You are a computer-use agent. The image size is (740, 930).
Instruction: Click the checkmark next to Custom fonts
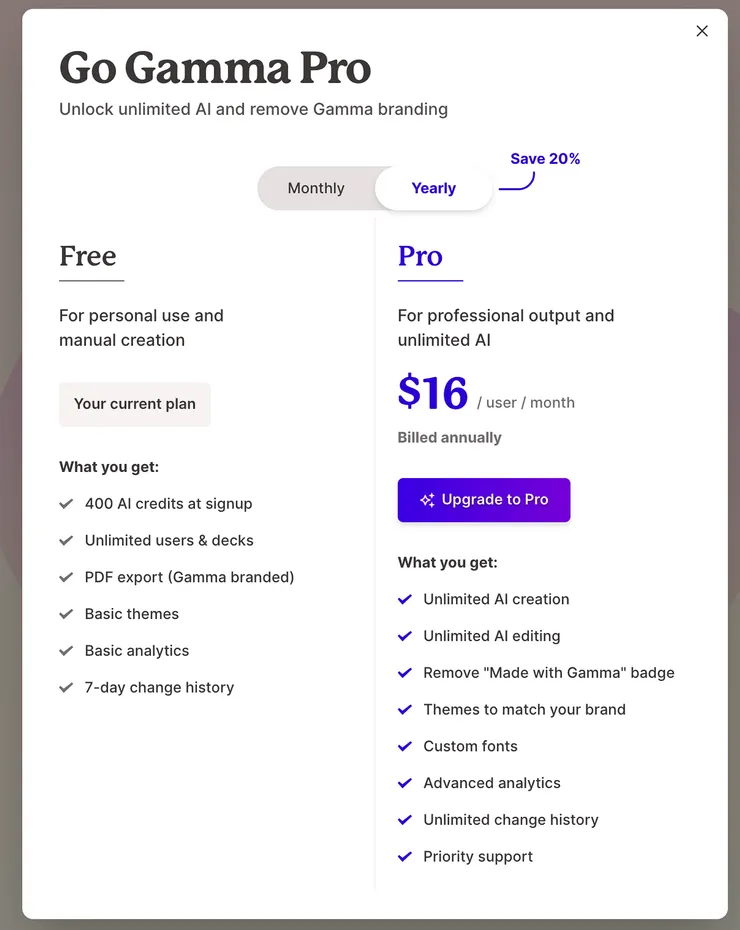[405, 746]
